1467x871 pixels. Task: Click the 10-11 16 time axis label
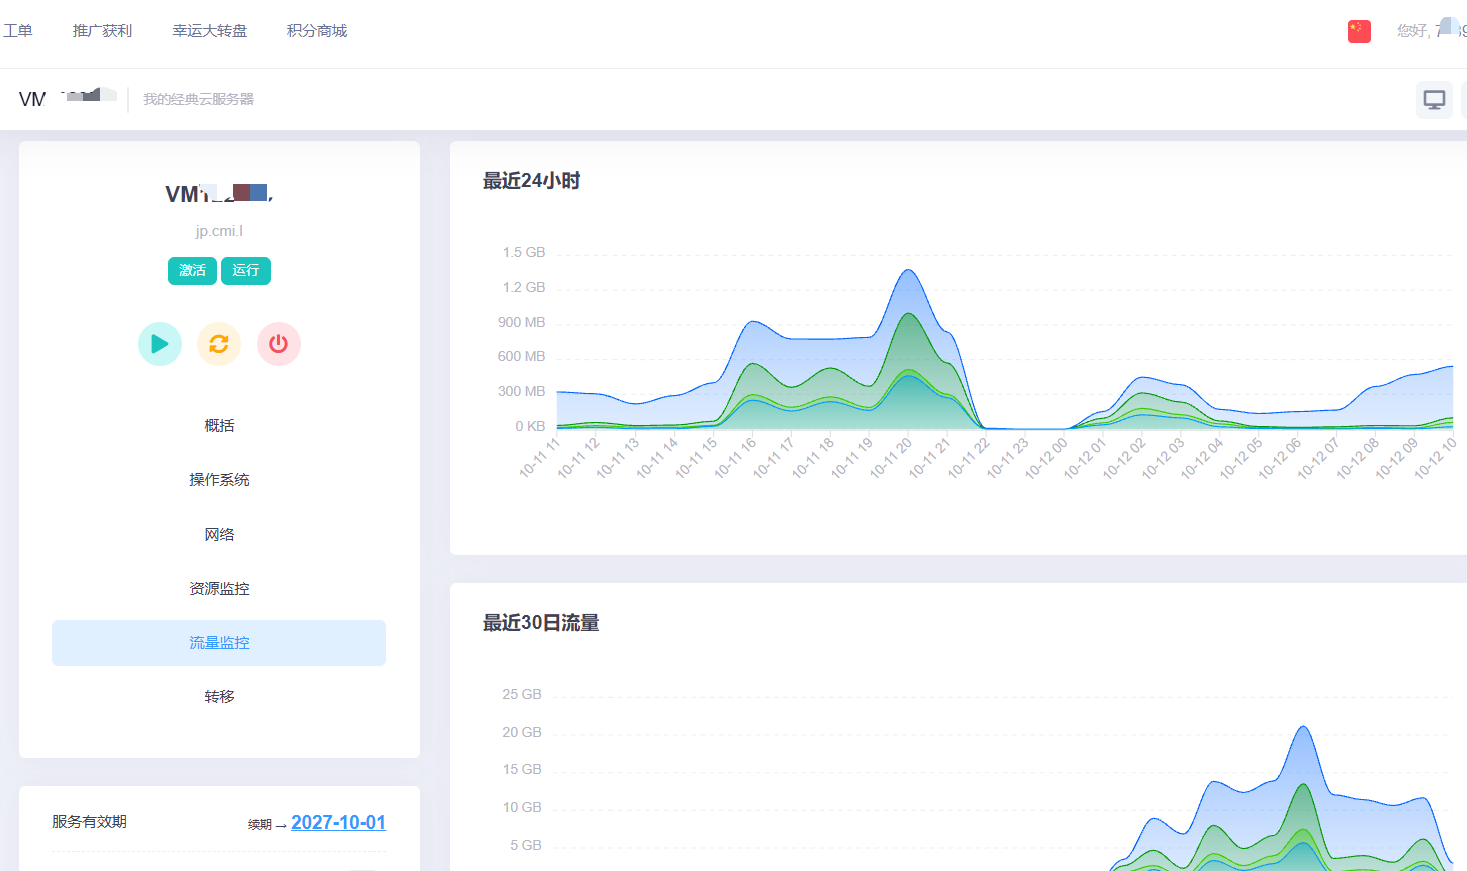click(735, 457)
